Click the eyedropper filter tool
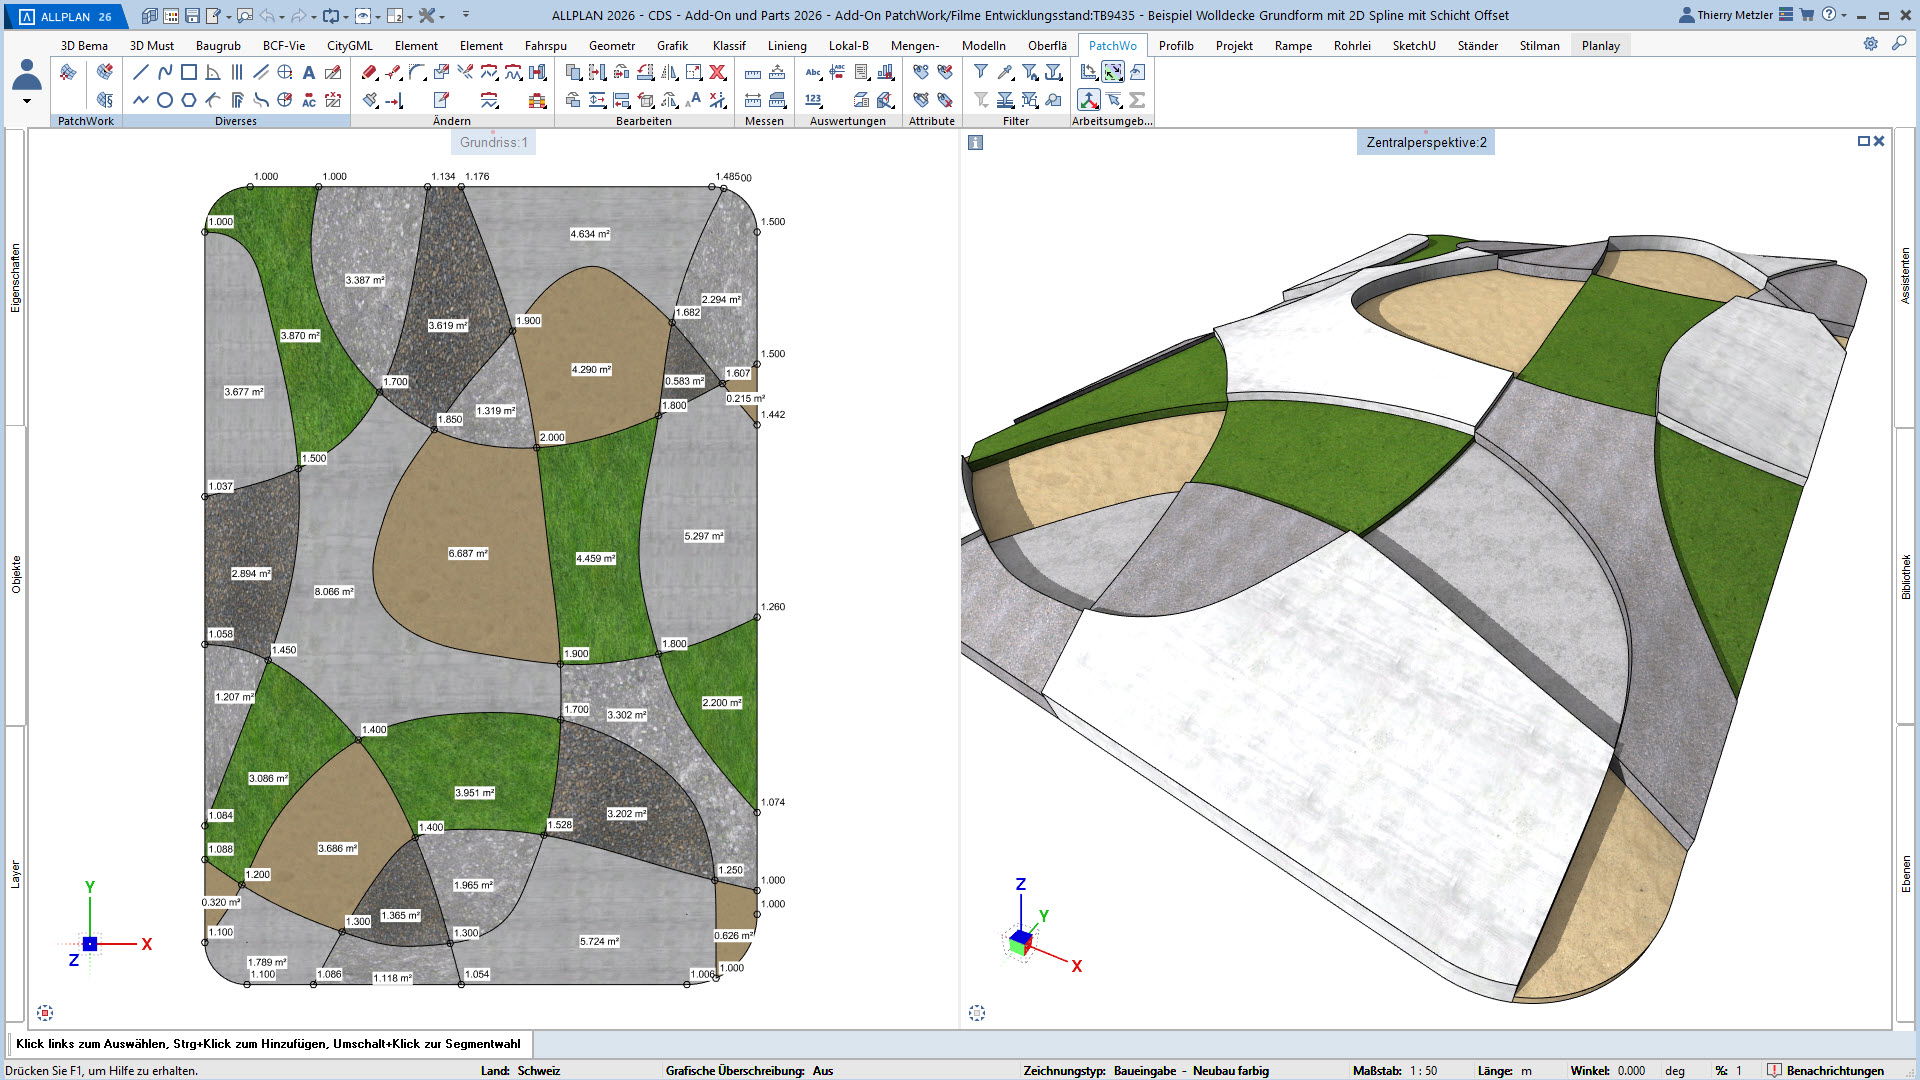Screen dimensions: 1920x1080 pos(1005,72)
